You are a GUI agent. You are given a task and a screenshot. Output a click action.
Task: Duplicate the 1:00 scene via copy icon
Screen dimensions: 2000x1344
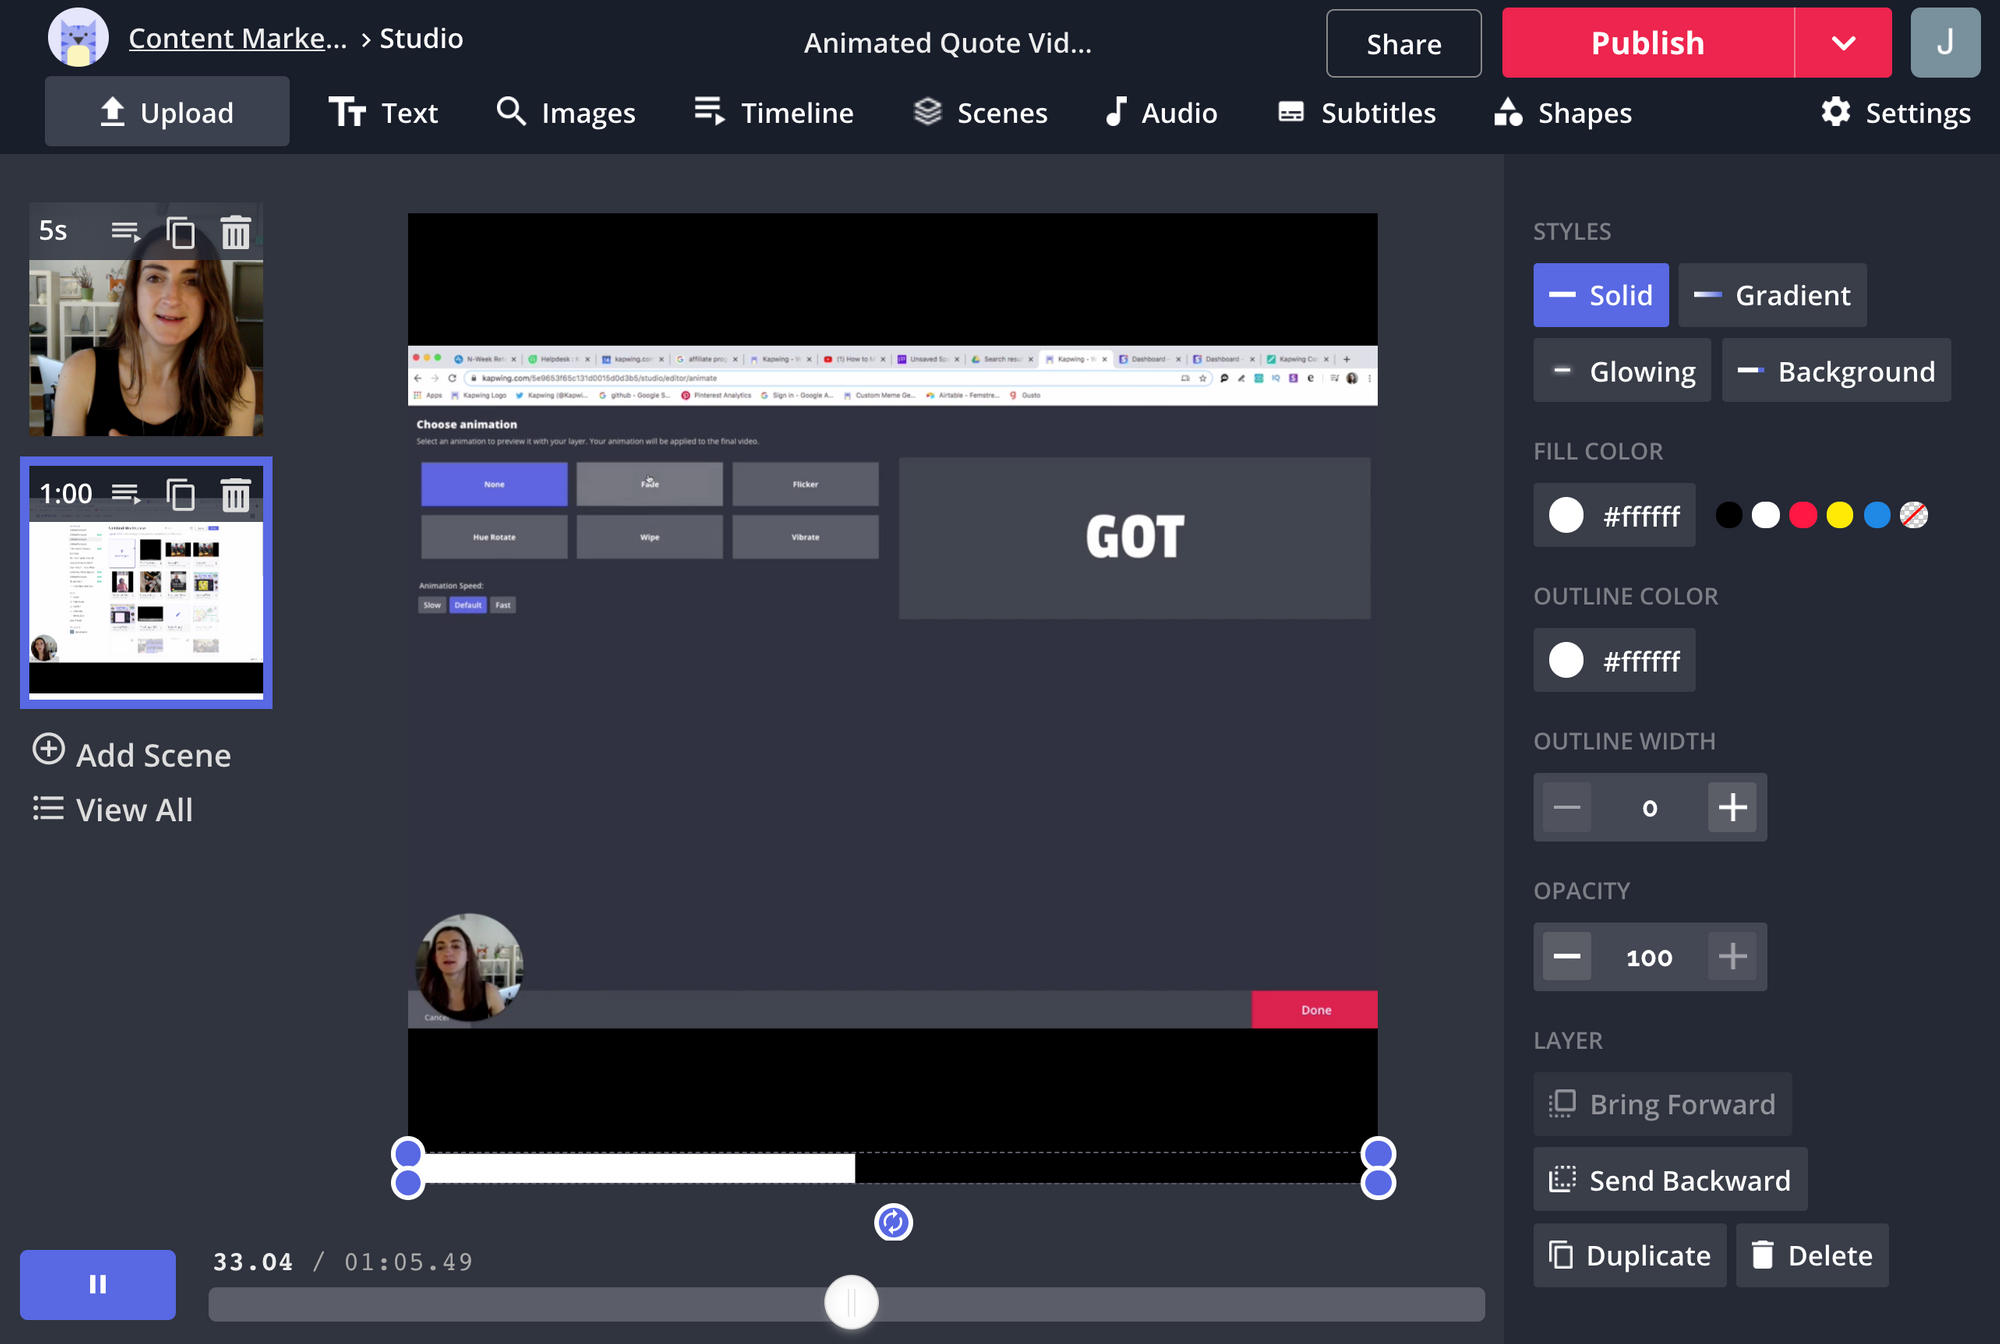[x=180, y=494]
